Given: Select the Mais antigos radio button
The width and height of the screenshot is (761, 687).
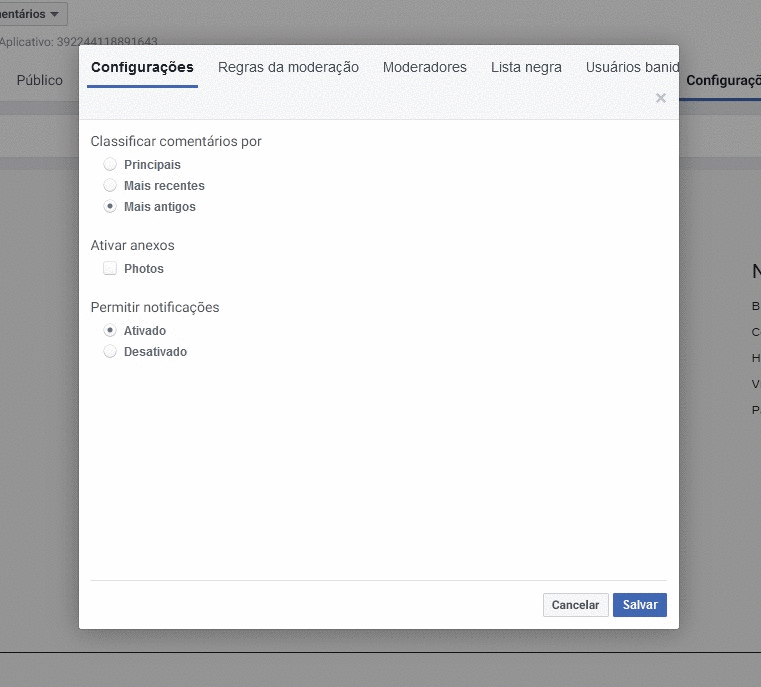Looking at the screenshot, I should click(110, 206).
